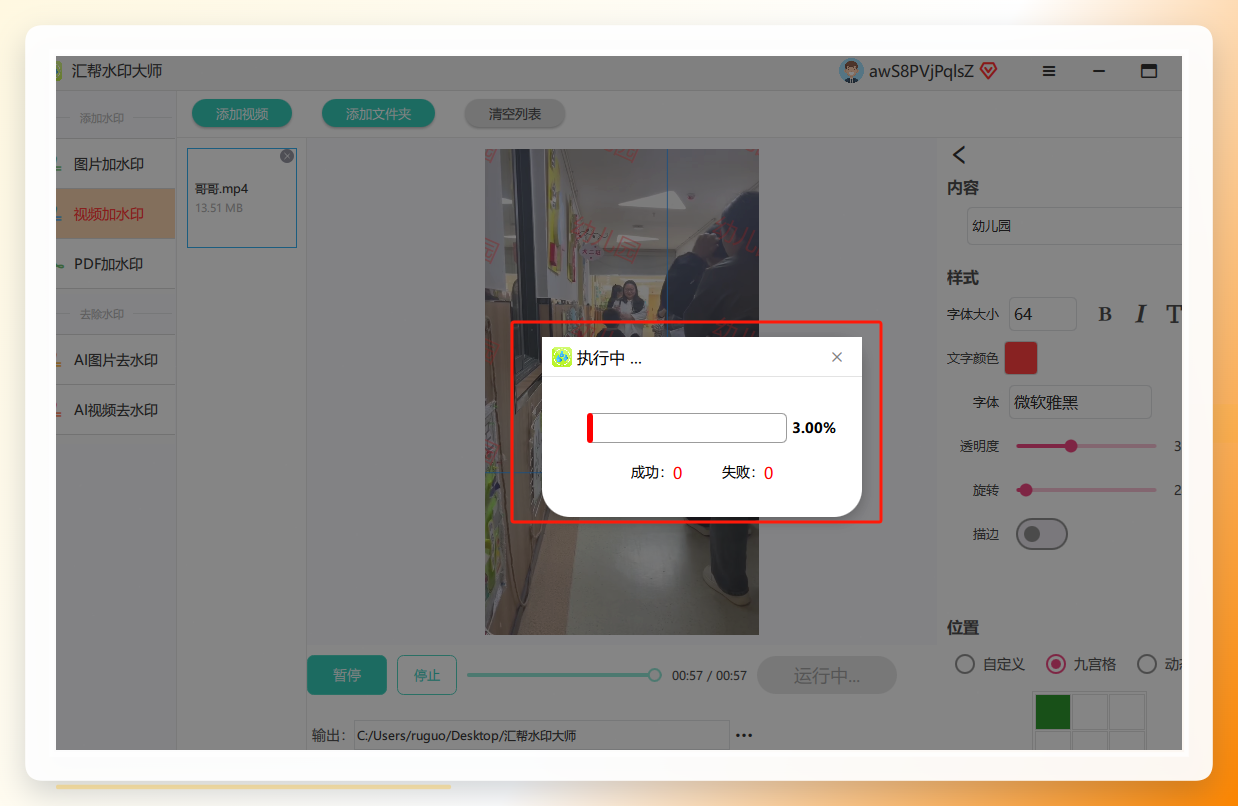Remove 哥哥.mp4 with its small X icon

click(x=287, y=156)
